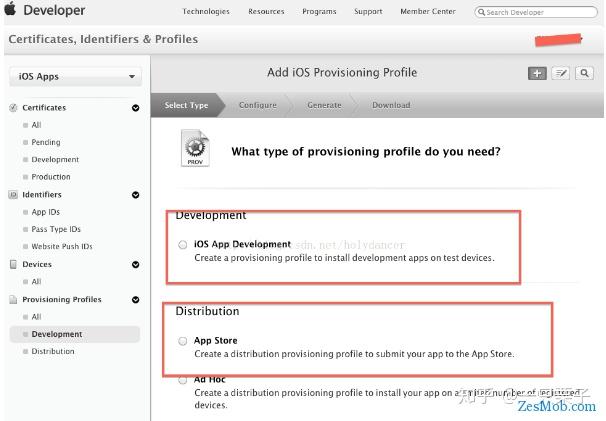The image size is (606, 421).
Task: Click the Configure step in wizard
Action: (258, 105)
